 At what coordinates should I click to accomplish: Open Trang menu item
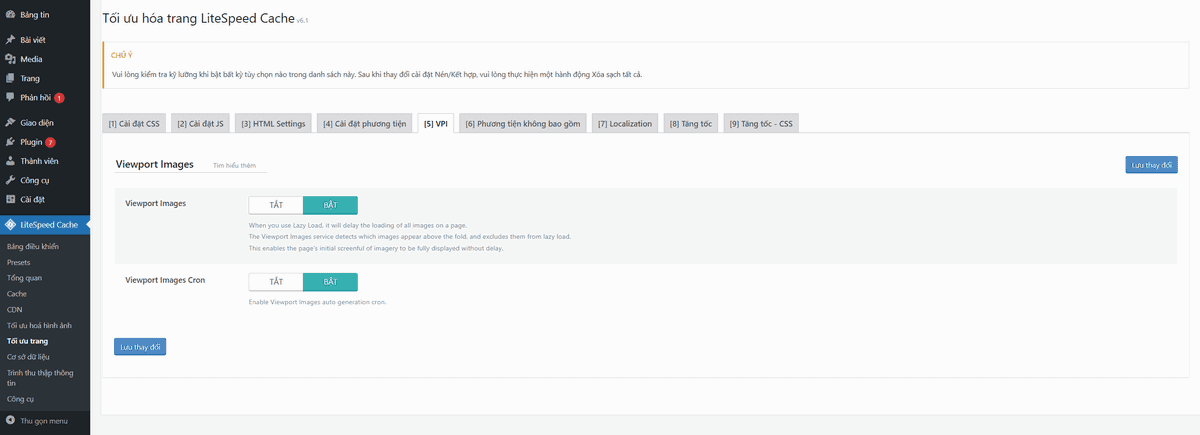click(x=45, y=78)
